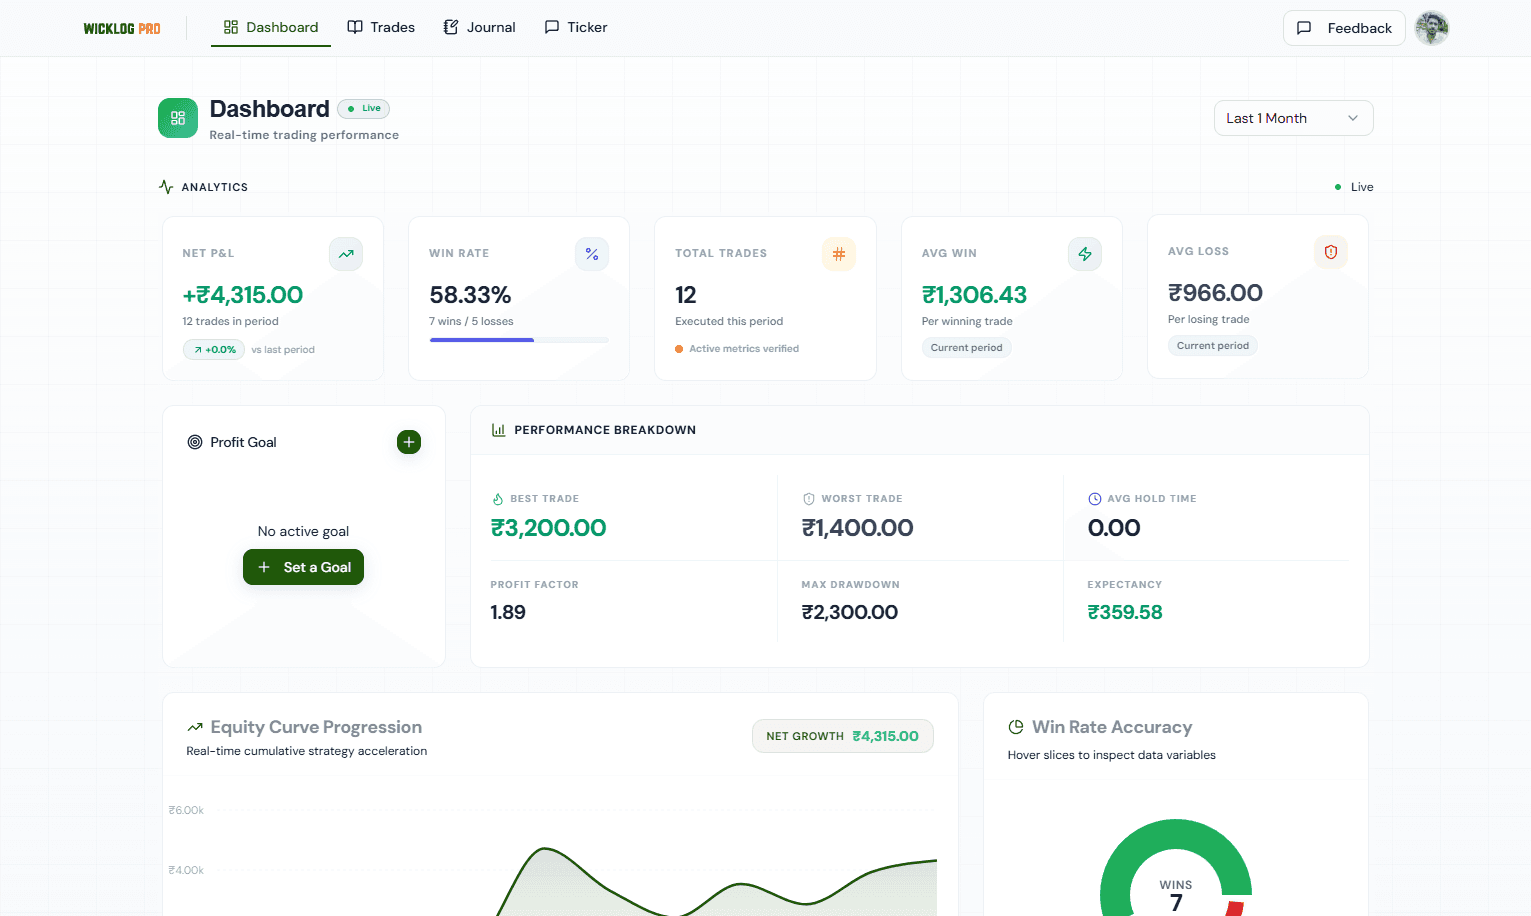Screen dimensions: 1531x916
Task: Click the Net P&L trend icon
Action: (x=346, y=254)
